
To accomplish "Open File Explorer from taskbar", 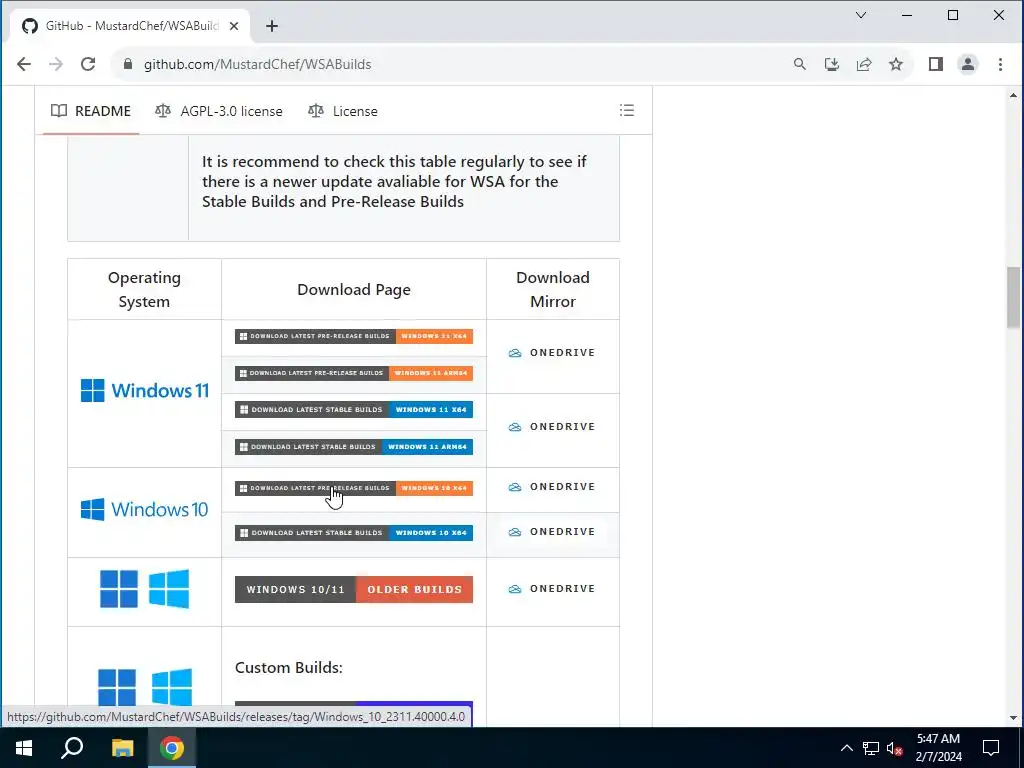I will (x=122, y=748).
